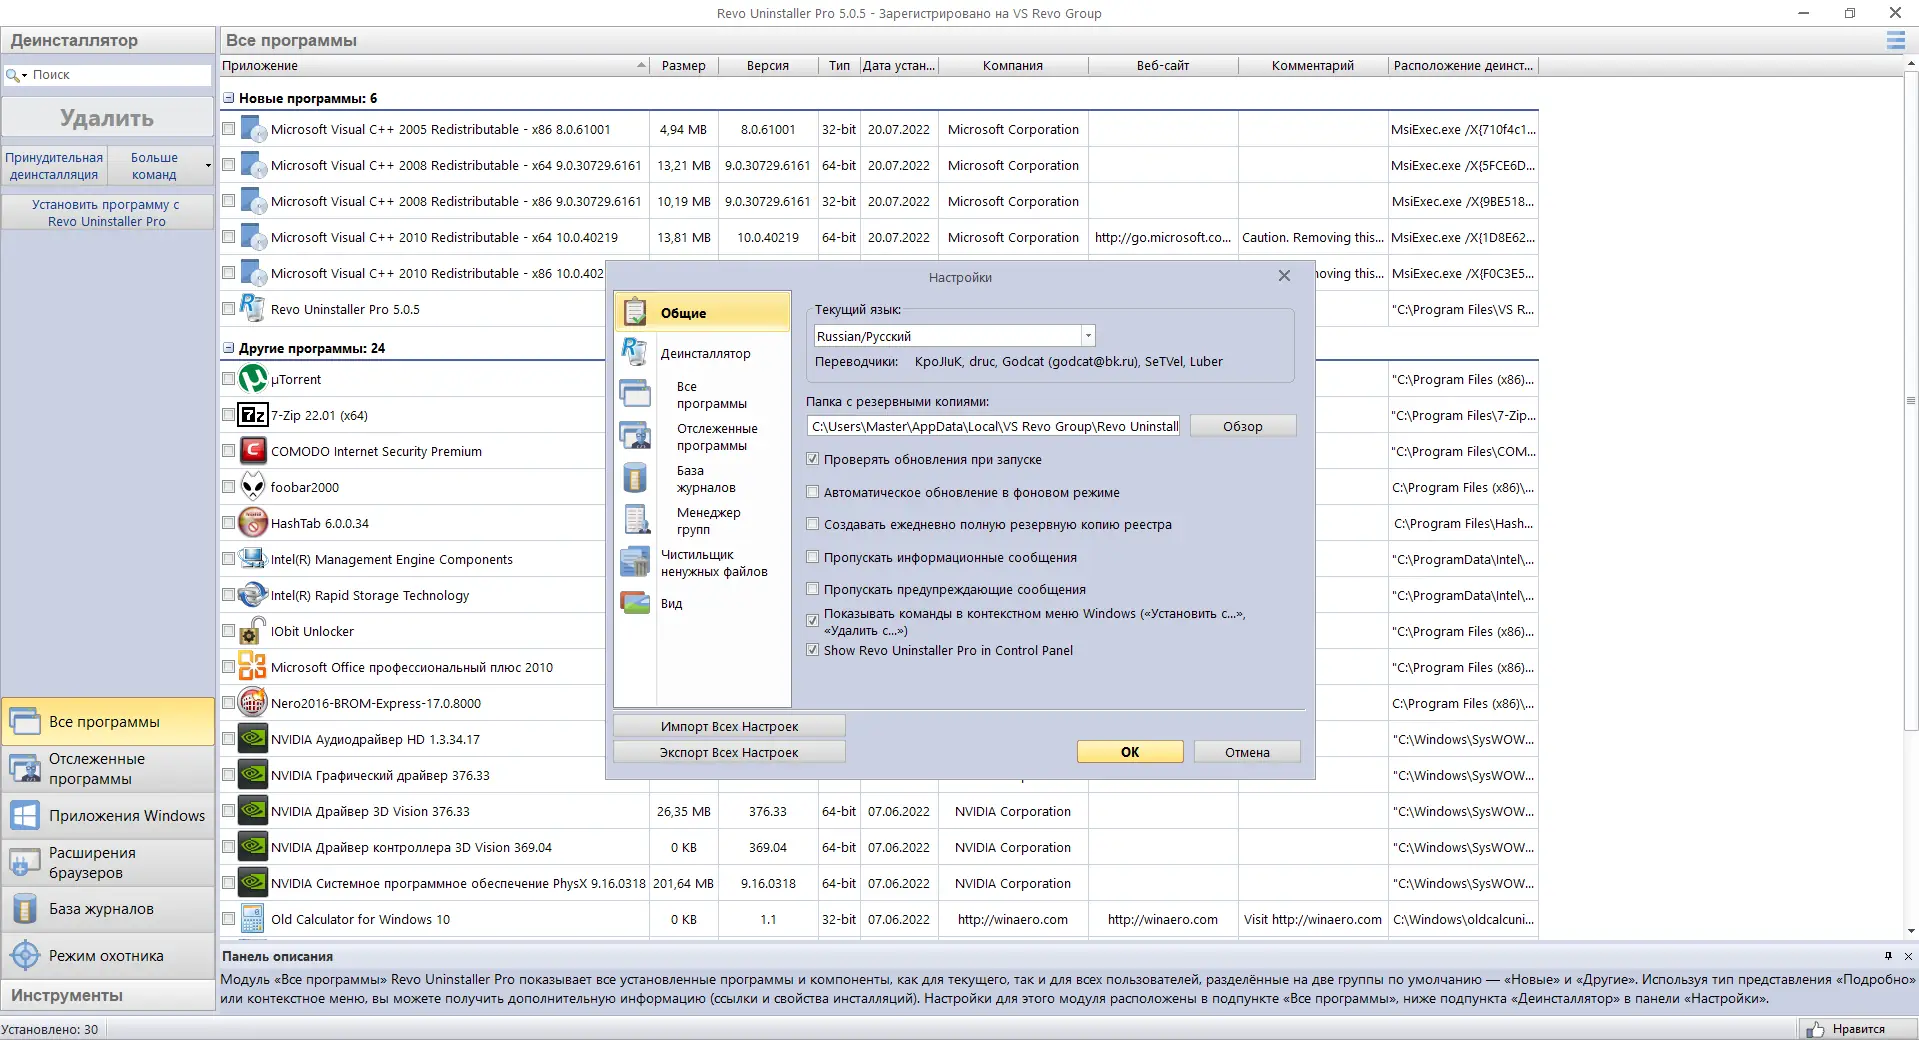The height and width of the screenshot is (1040, 1919).
Task: Click Обзор to browse backup folder
Action: (1243, 426)
